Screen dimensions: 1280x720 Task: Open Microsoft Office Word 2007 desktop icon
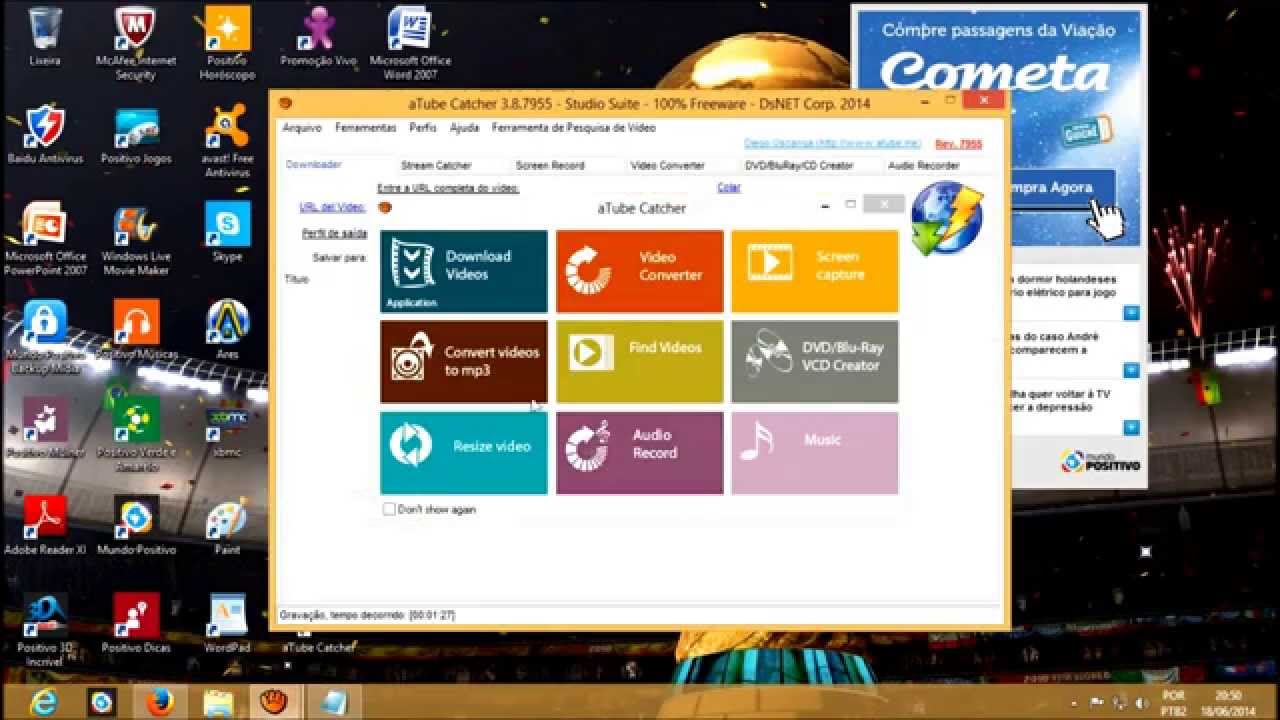click(x=409, y=42)
